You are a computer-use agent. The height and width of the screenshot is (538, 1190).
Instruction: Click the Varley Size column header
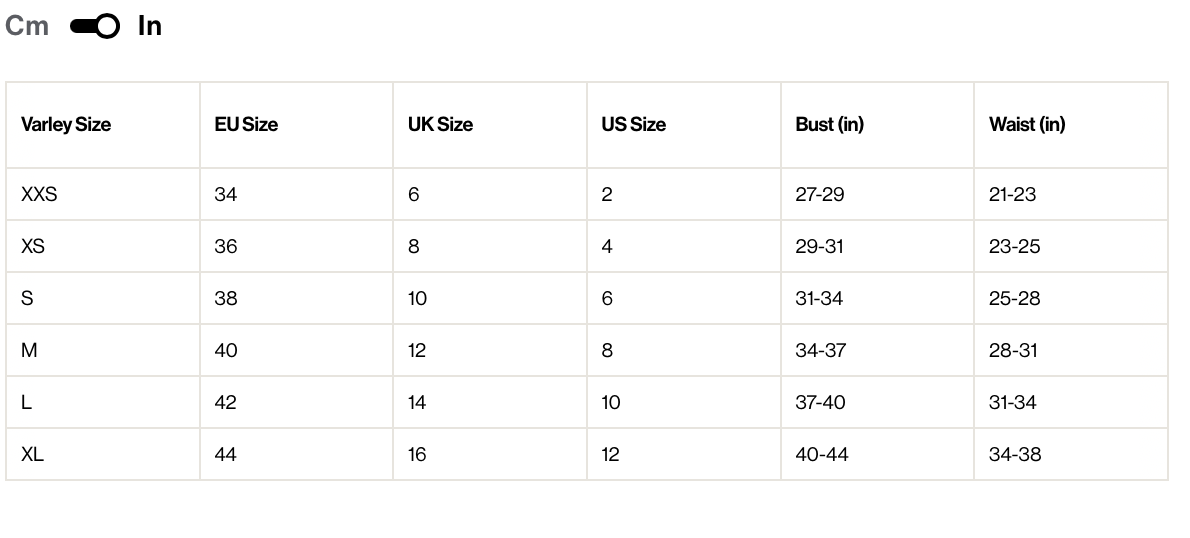click(x=66, y=125)
